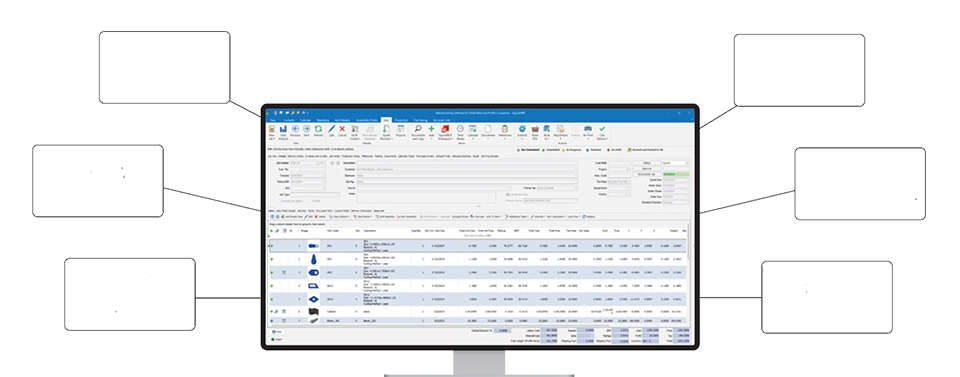This screenshot has width=960, height=377.
Task: Open the Purchasing ribbon tab
Action: tap(421, 121)
